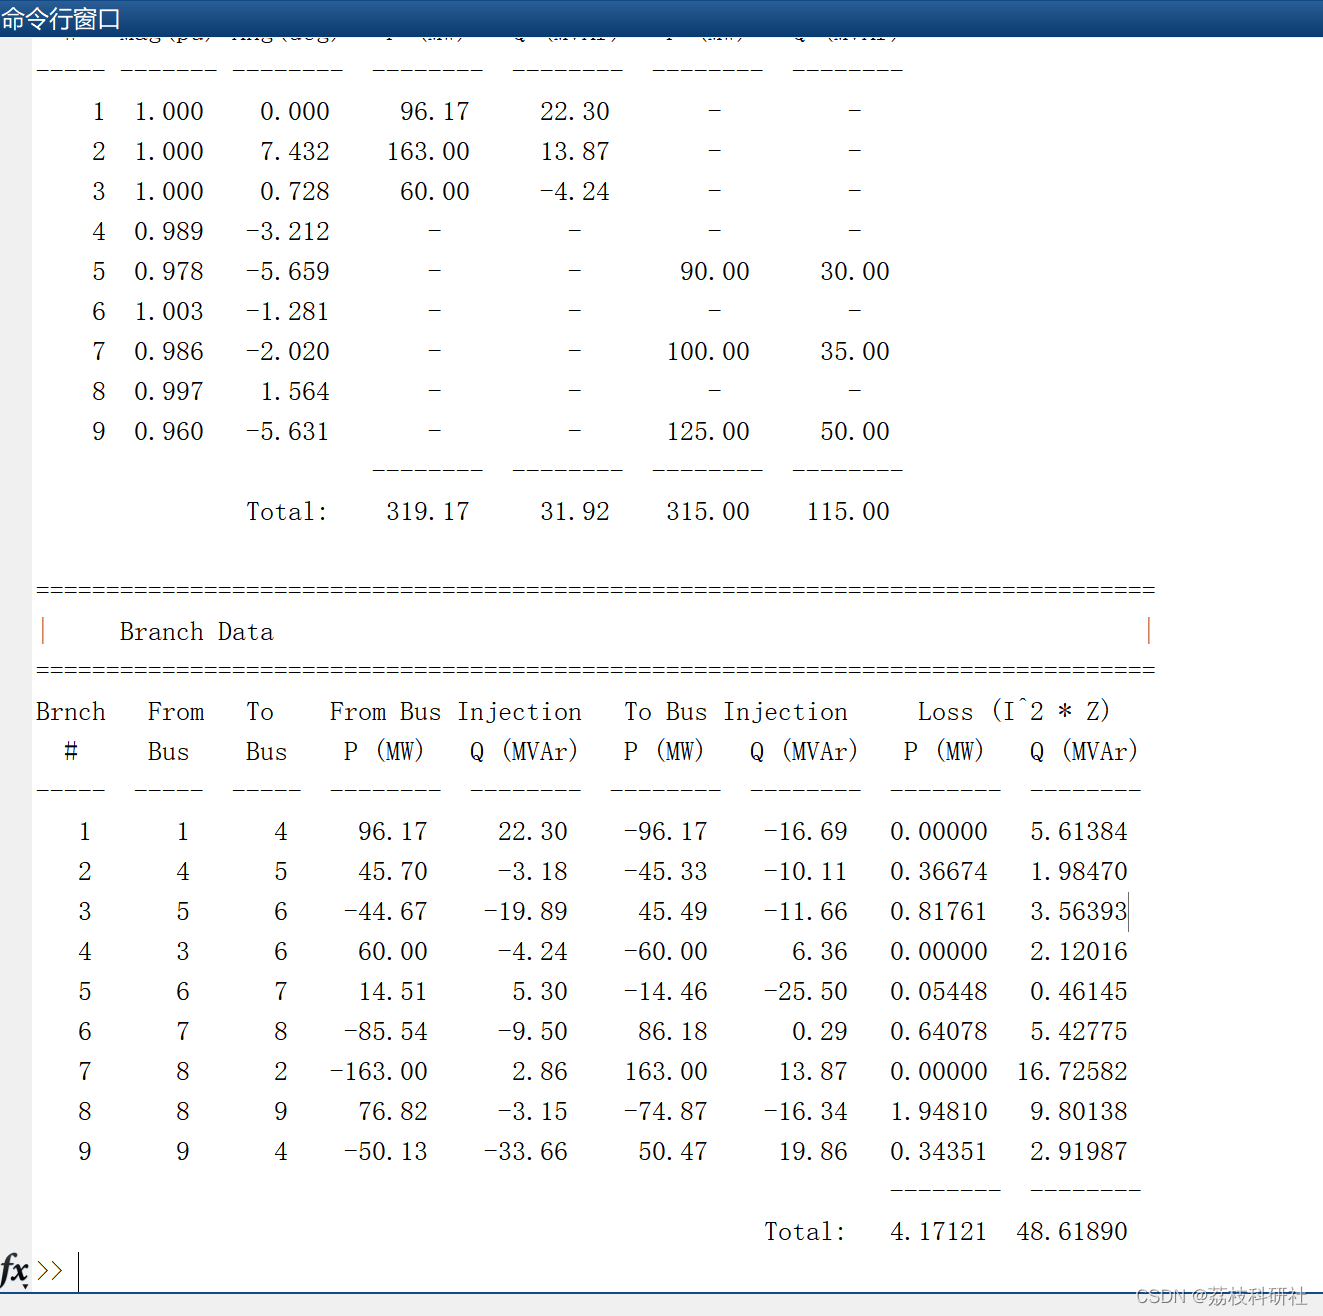1323x1316 pixels.
Task: Click the 'Loss (I^2 * Z)' column header
Action: tap(1014, 712)
